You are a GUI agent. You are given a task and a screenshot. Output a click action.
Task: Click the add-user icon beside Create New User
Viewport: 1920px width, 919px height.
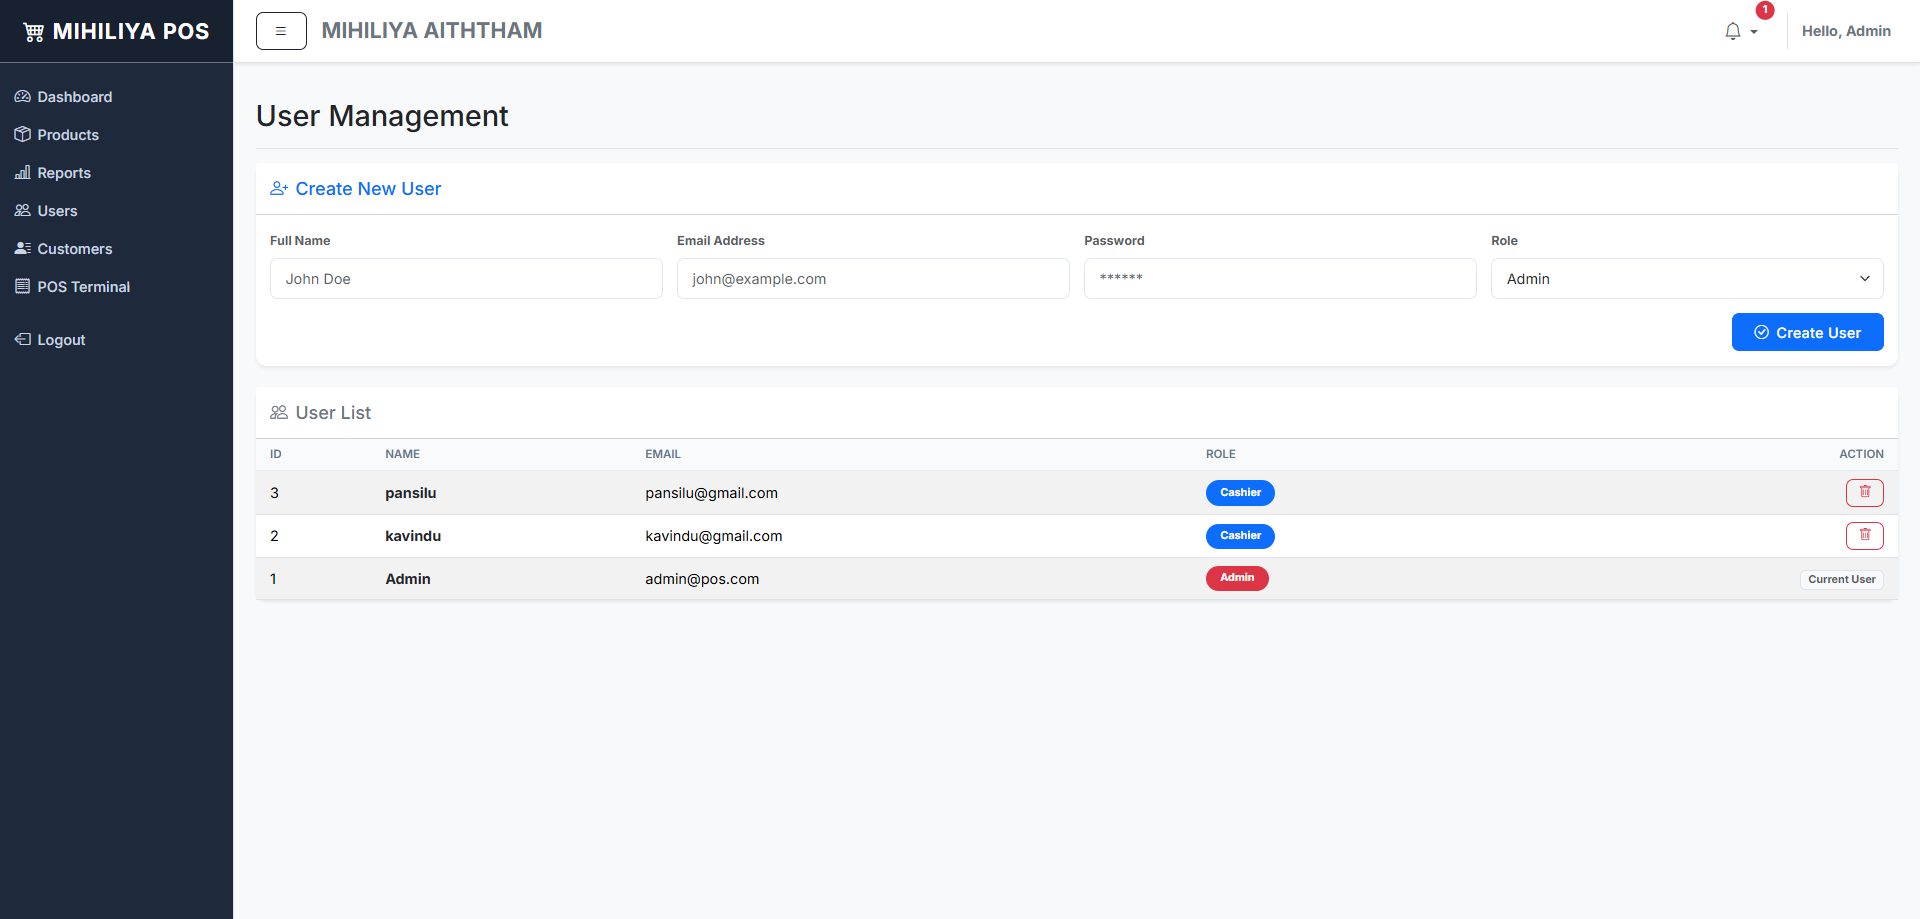click(279, 189)
